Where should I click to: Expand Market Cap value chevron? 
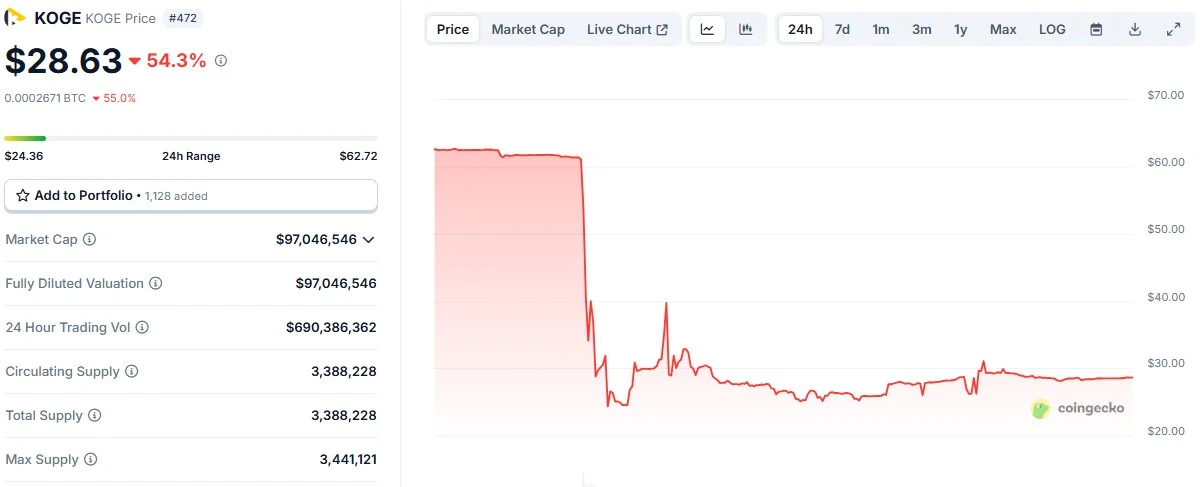coord(368,240)
